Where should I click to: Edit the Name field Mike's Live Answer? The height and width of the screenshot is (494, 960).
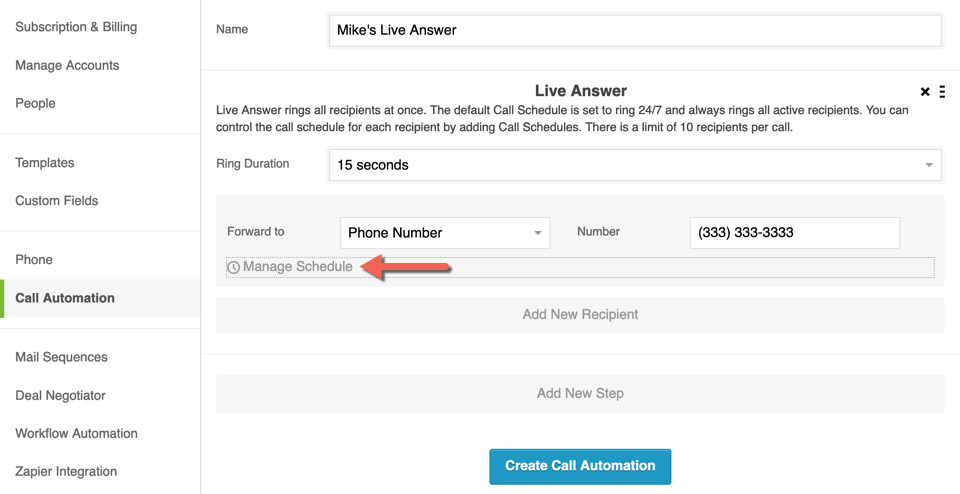(x=635, y=30)
